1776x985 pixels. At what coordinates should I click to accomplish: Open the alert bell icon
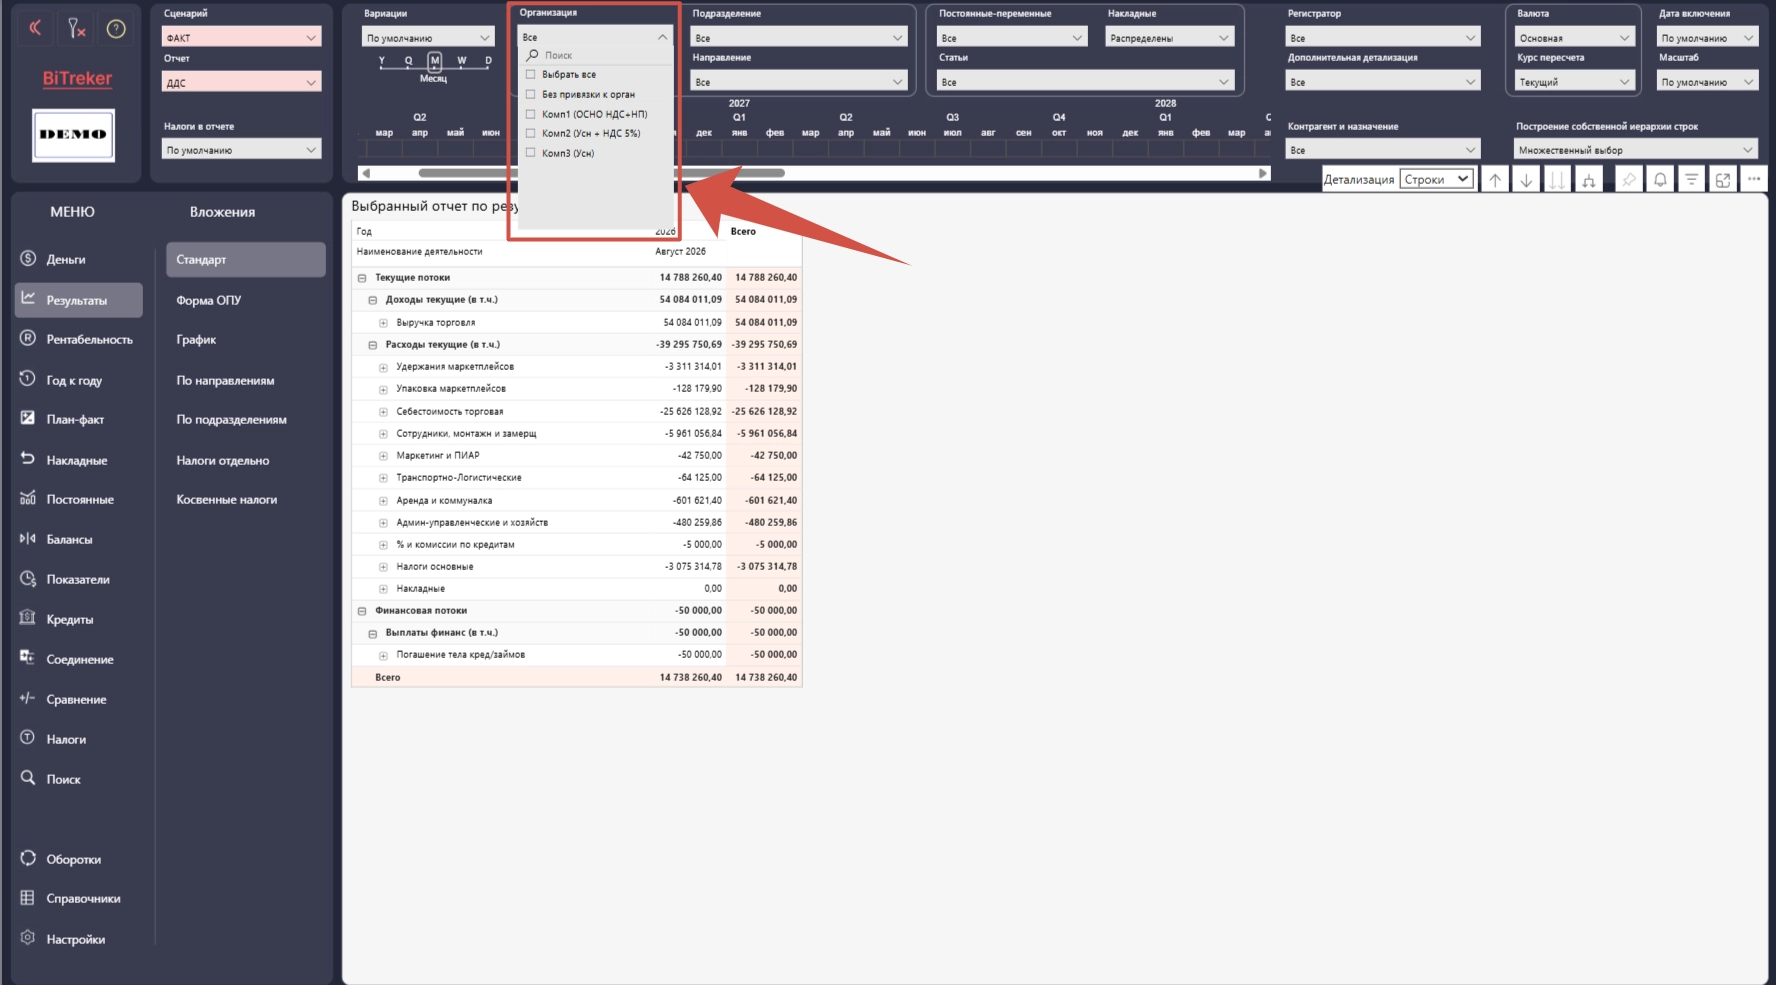coord(1660,180)
